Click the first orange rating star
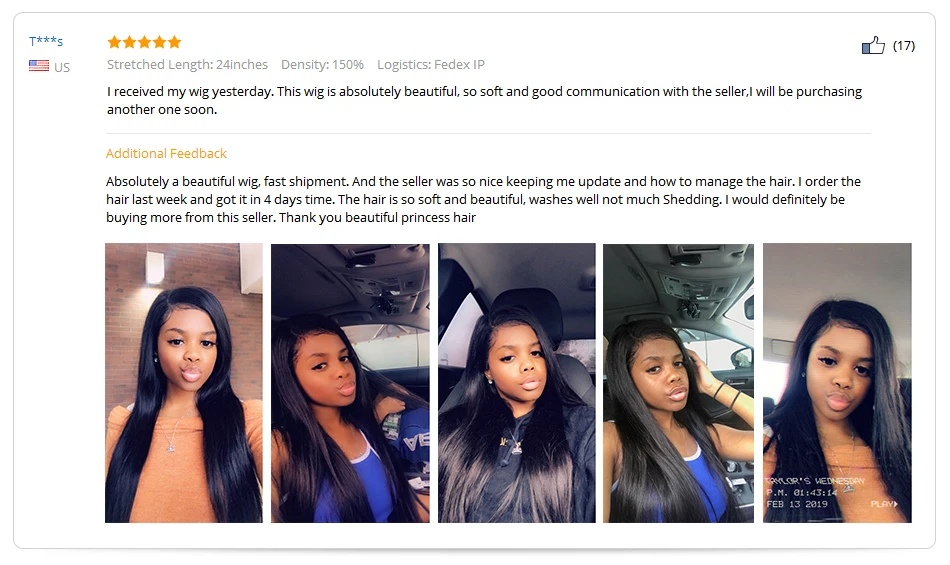This screenshot has height=565, width=950. (x=114, y=42)
